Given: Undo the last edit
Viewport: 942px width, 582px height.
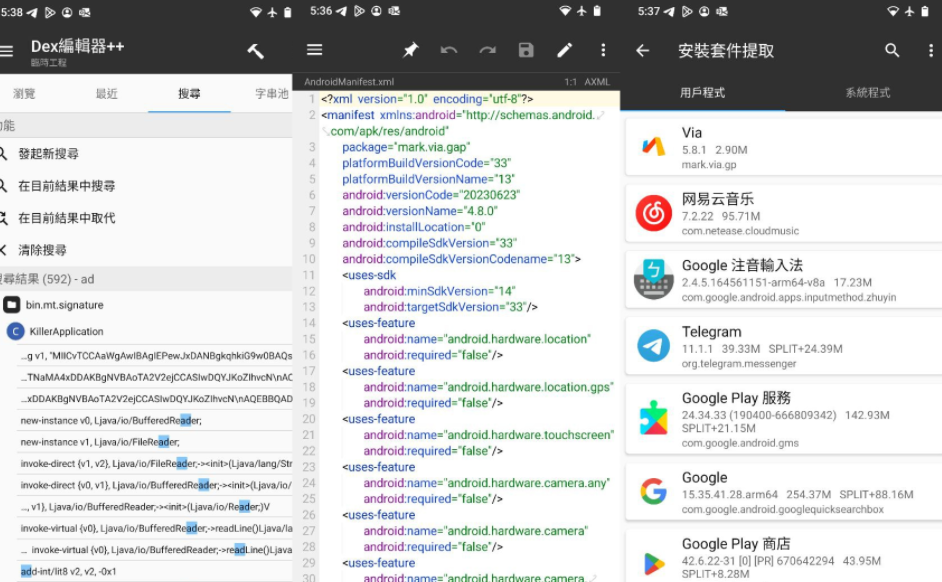Looking at the screenshot, I should [x=449, y=50].
